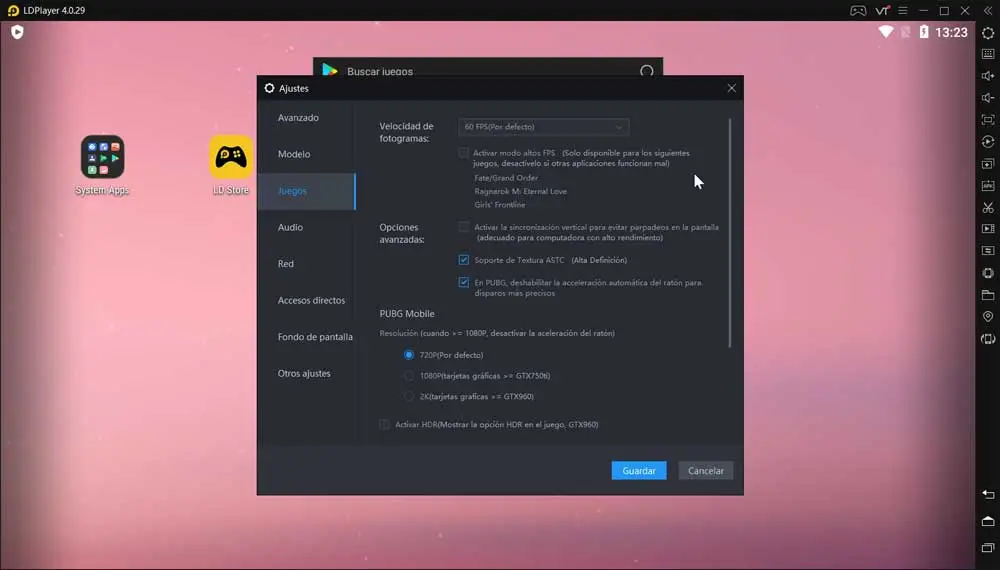Viewport: 1000px width, 570px height.
Task: Select 1080P resolution radio button
Action: point(409,376)
